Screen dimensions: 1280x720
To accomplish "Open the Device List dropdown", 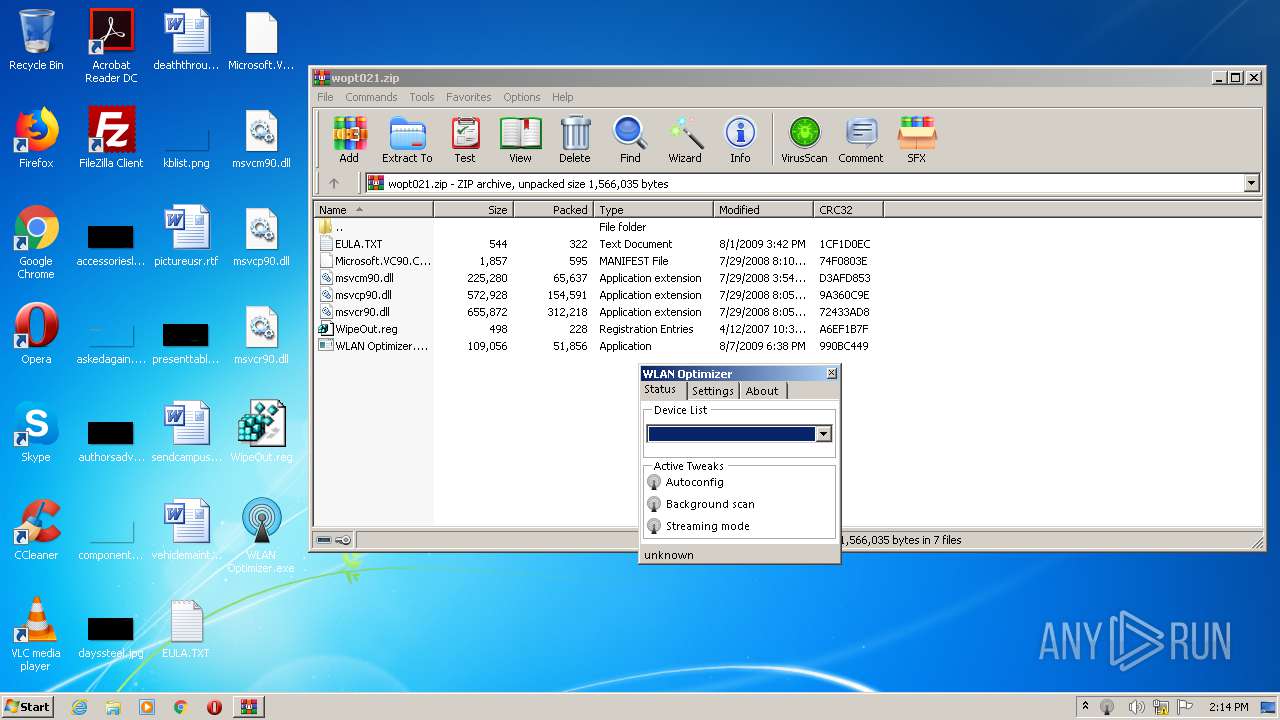I will point(824,434).
